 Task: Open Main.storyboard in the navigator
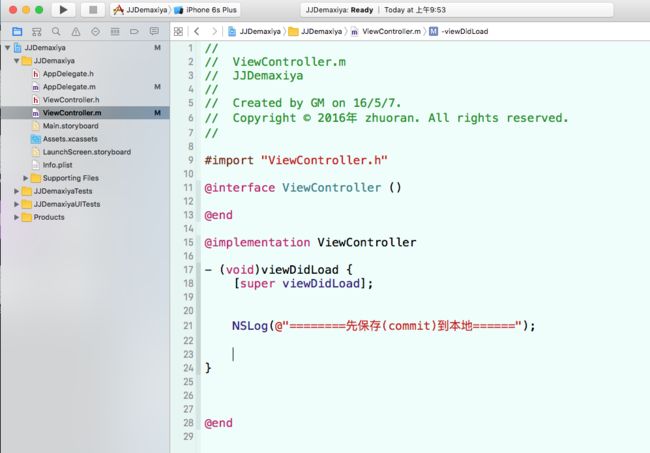coord(85,126)
